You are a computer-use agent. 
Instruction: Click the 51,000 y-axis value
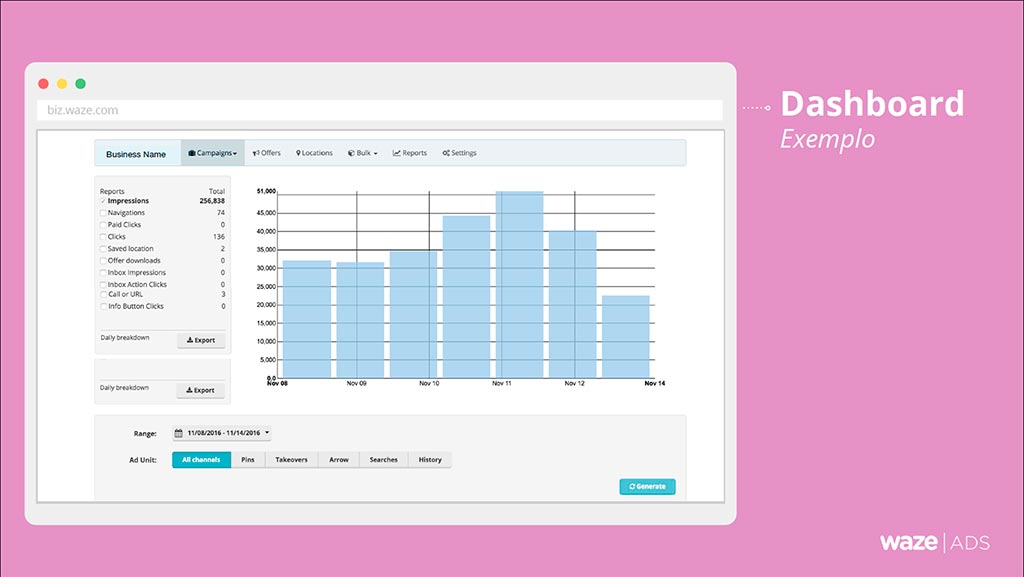266,191
